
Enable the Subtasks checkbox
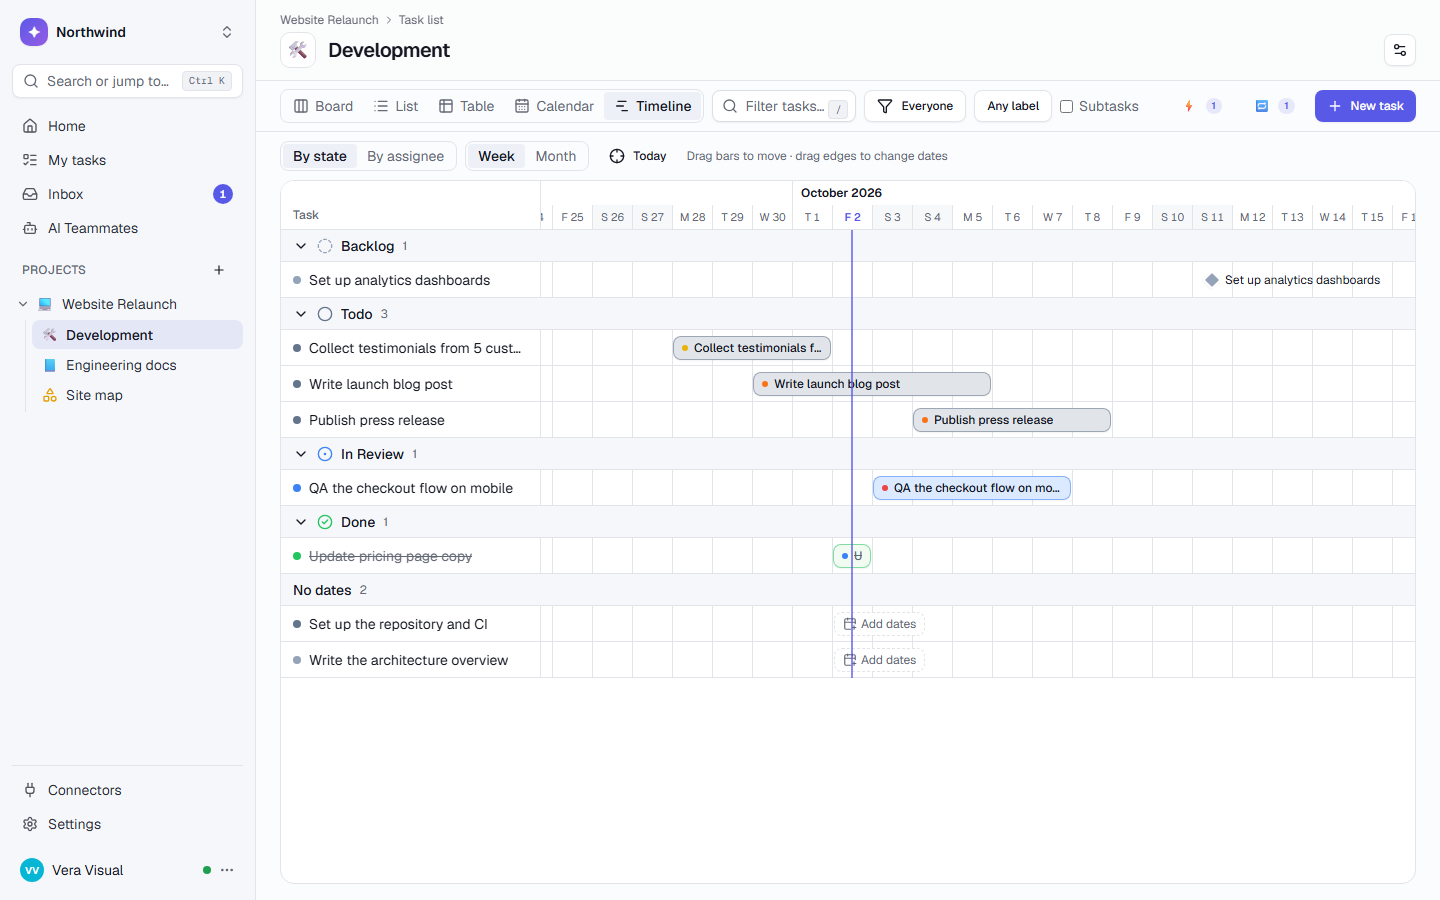[x=1067, y=106]
